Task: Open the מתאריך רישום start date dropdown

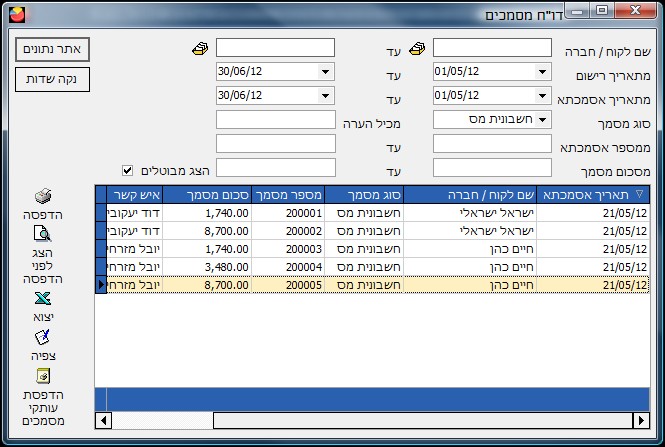Action: coord(543,72)
